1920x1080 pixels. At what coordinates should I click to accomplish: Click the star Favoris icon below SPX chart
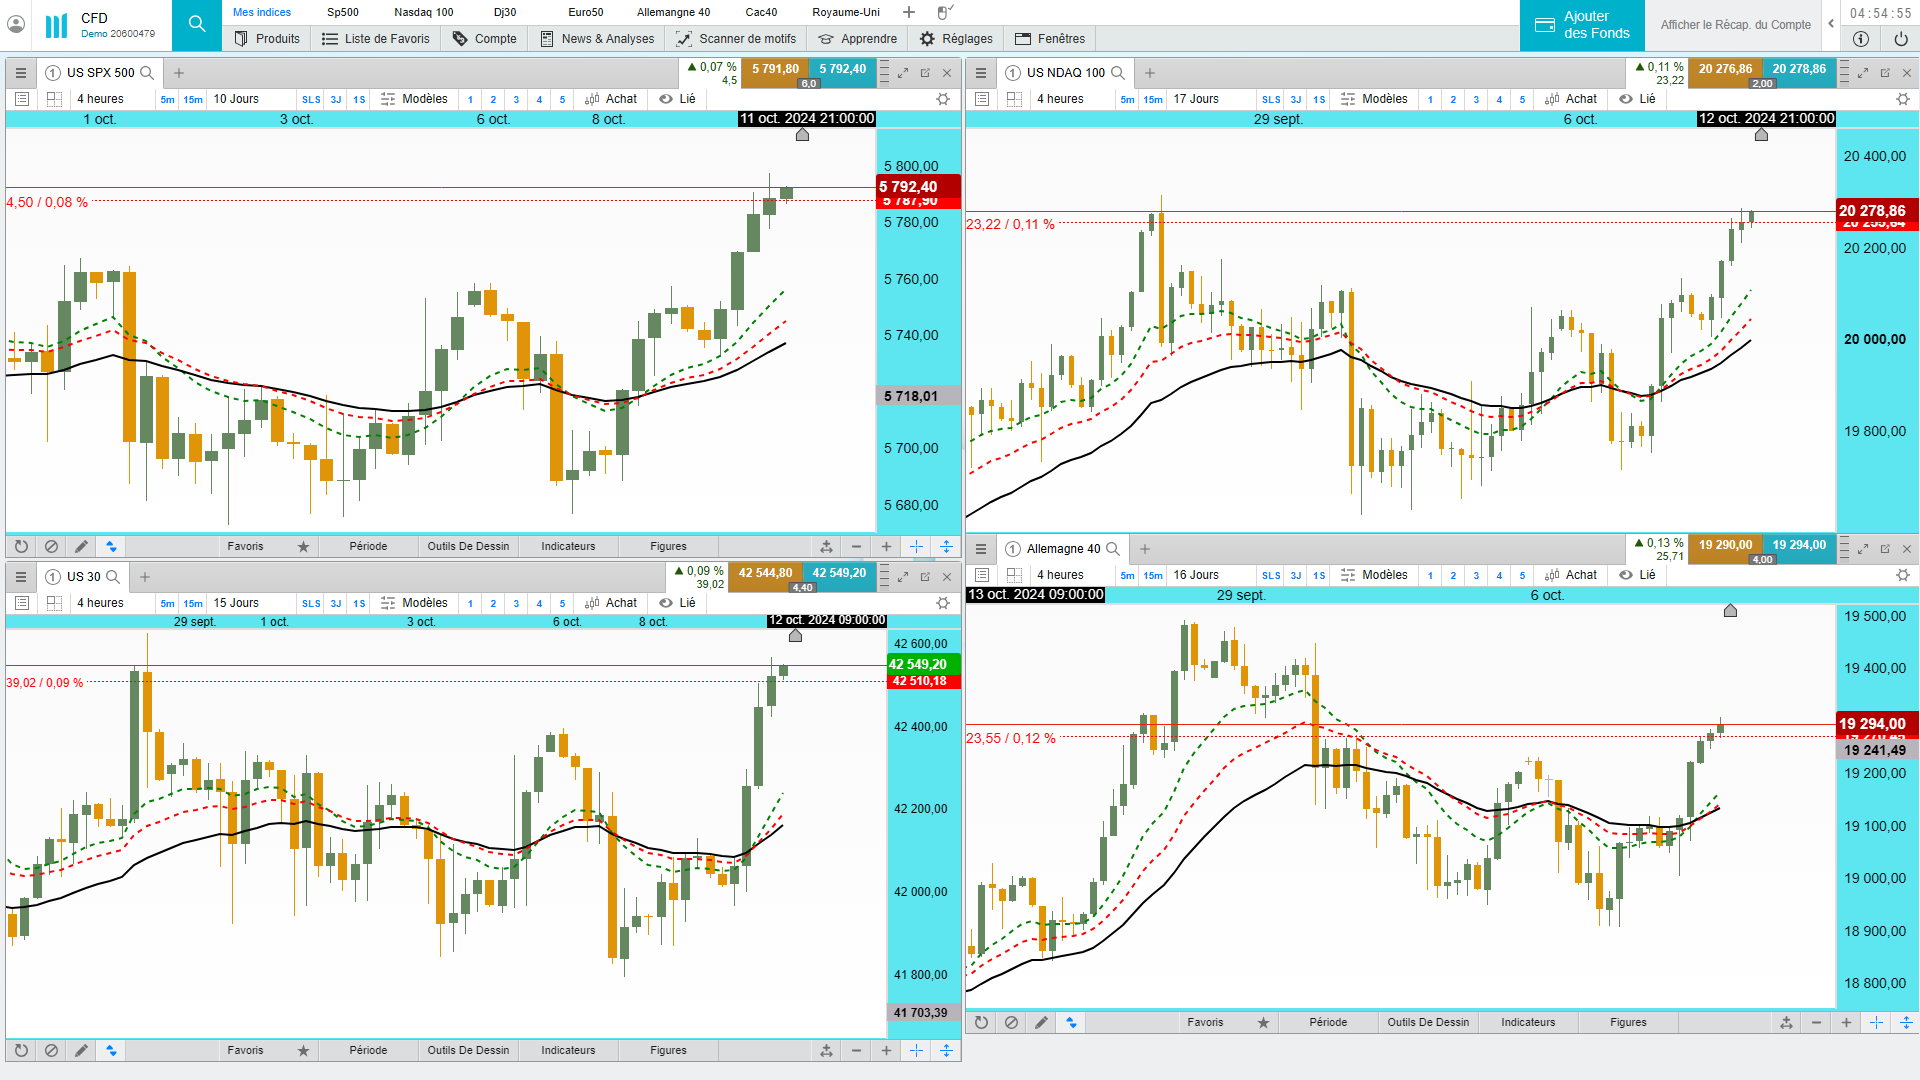point(303,546)
